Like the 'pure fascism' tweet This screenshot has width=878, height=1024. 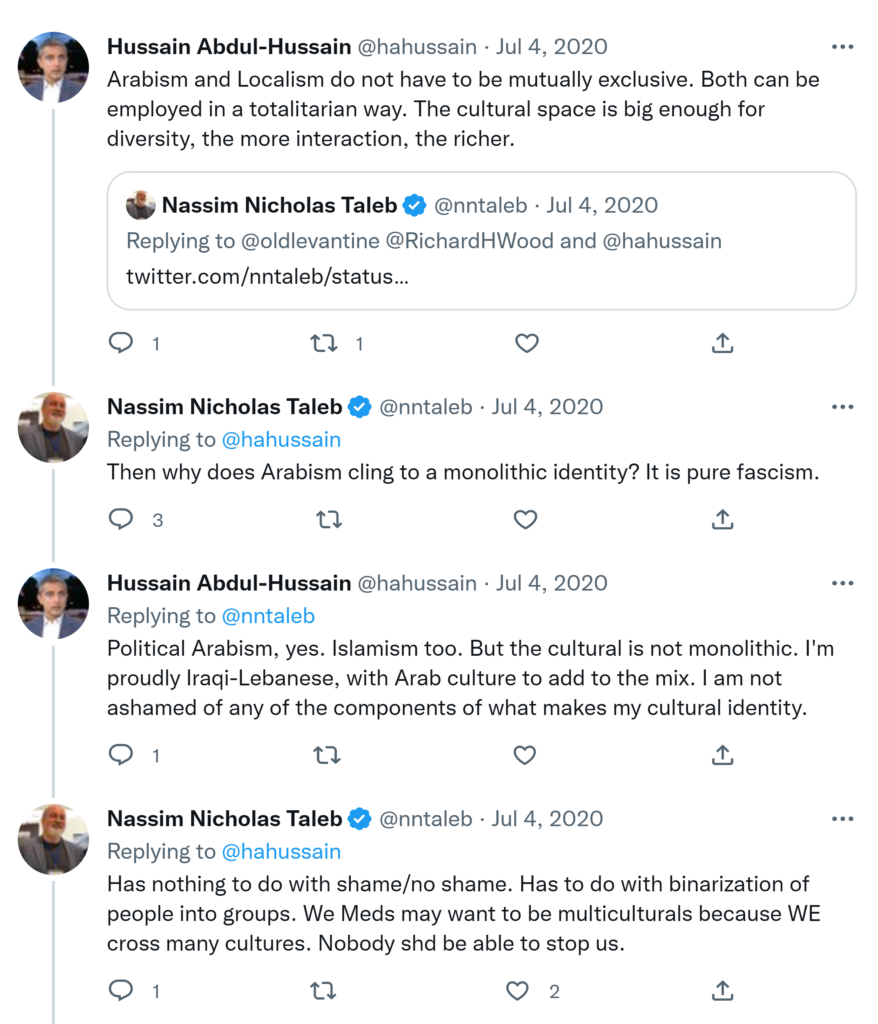coord(525,519)
